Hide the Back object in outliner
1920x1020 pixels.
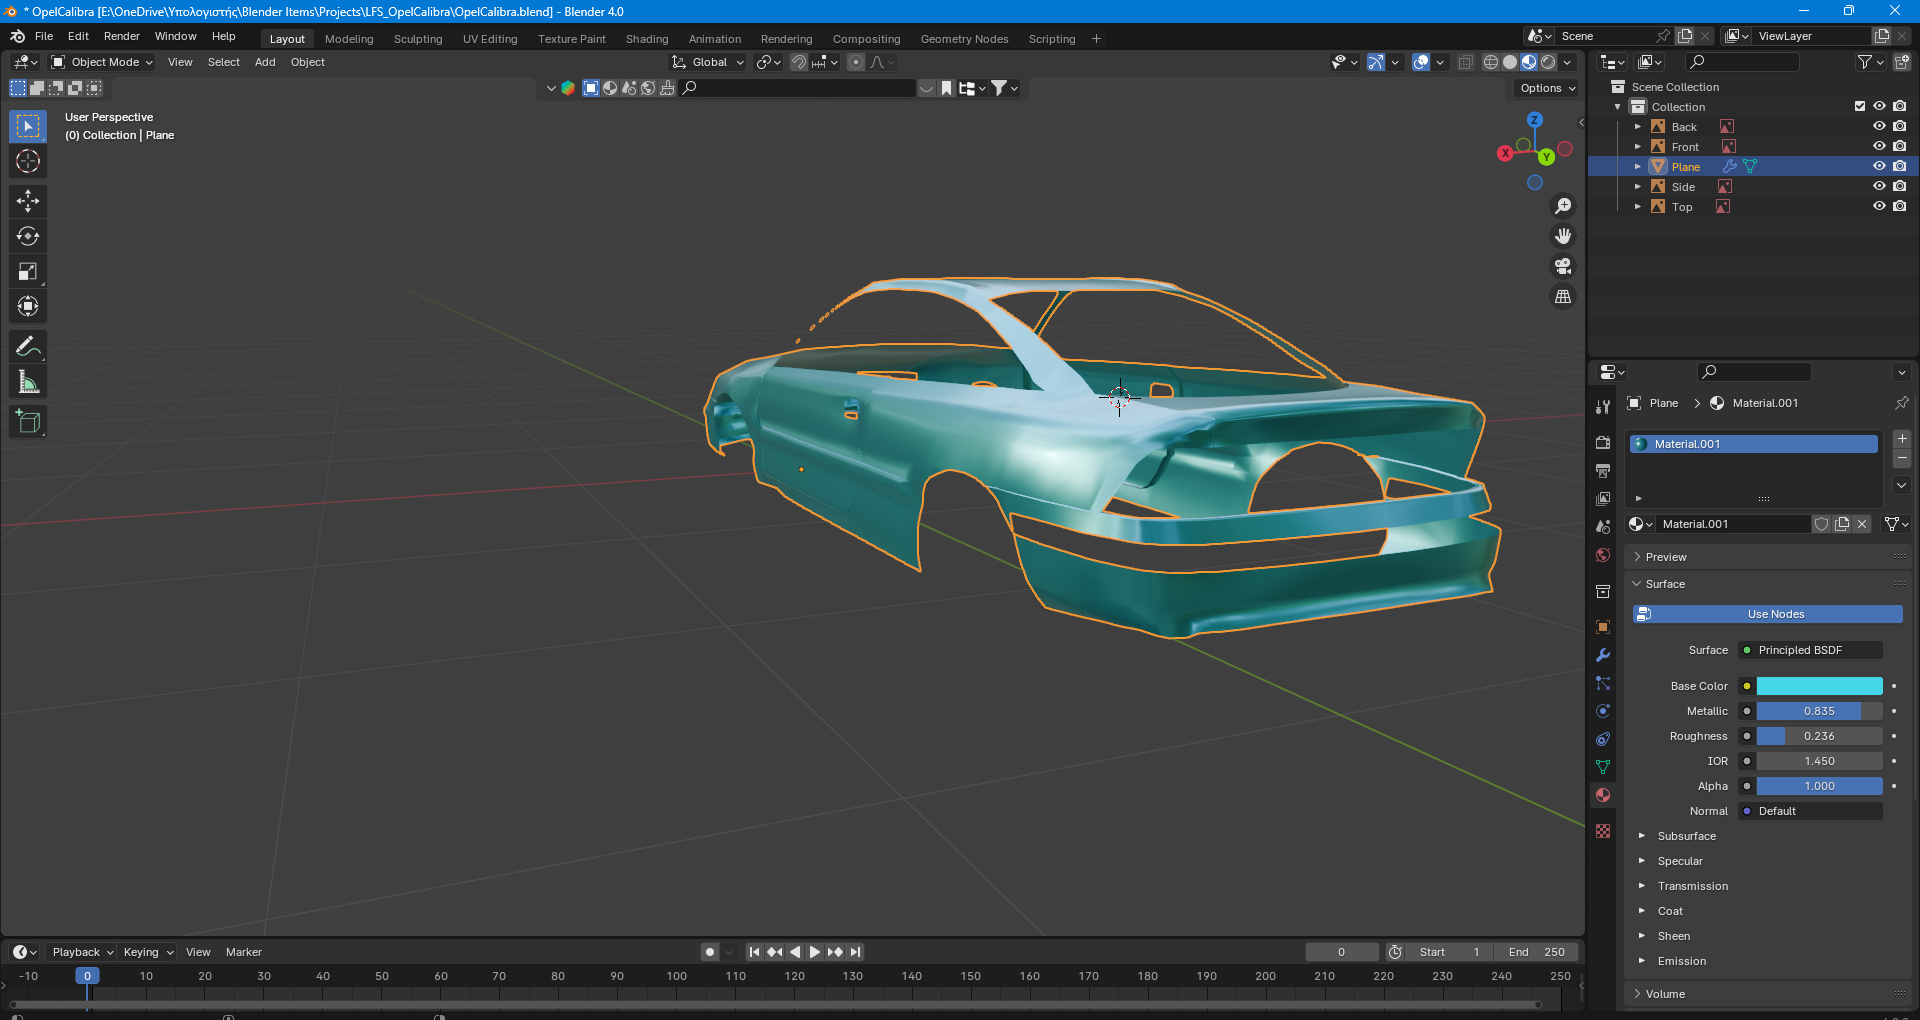[1879, 127]
